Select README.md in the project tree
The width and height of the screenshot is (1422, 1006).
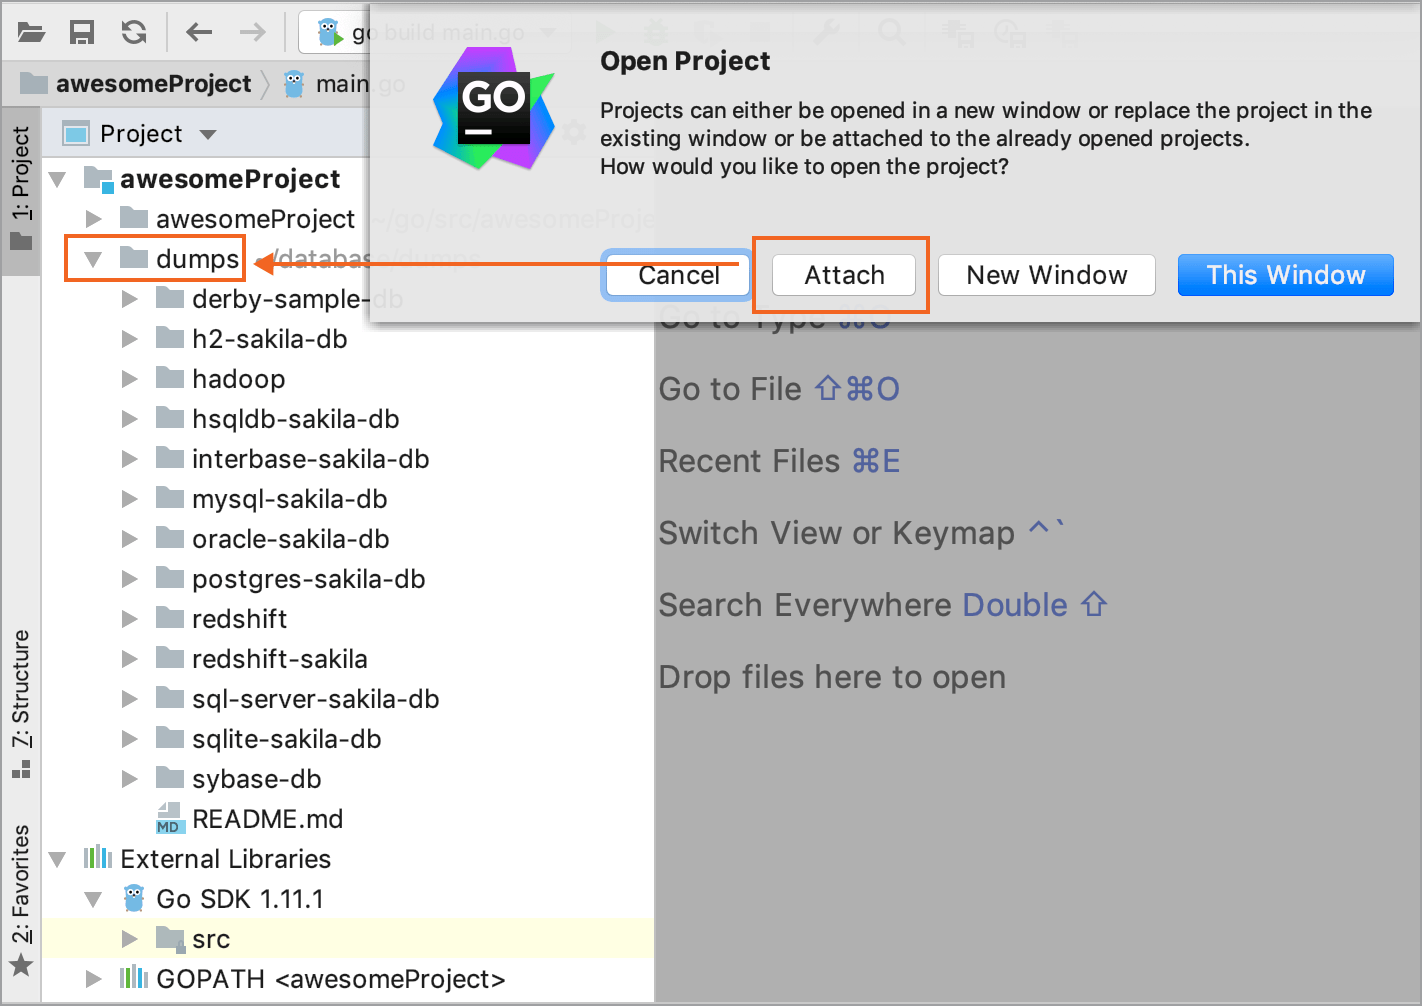click(x=267, y=818)
